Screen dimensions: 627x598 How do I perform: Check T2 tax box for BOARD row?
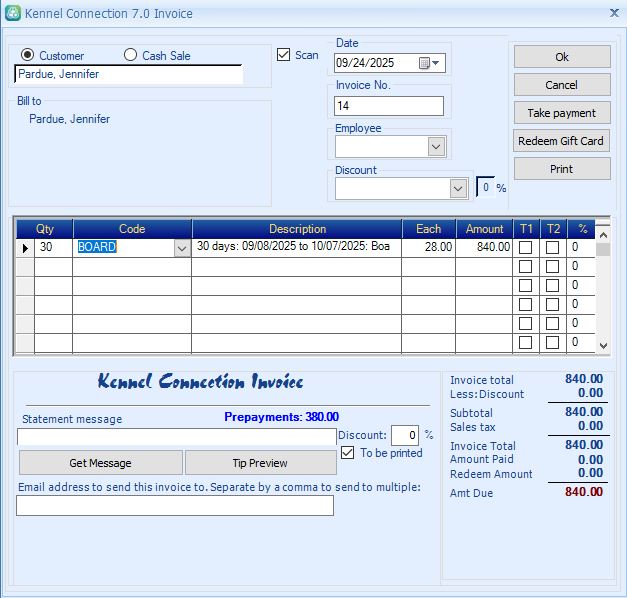(x=552, y=247)
